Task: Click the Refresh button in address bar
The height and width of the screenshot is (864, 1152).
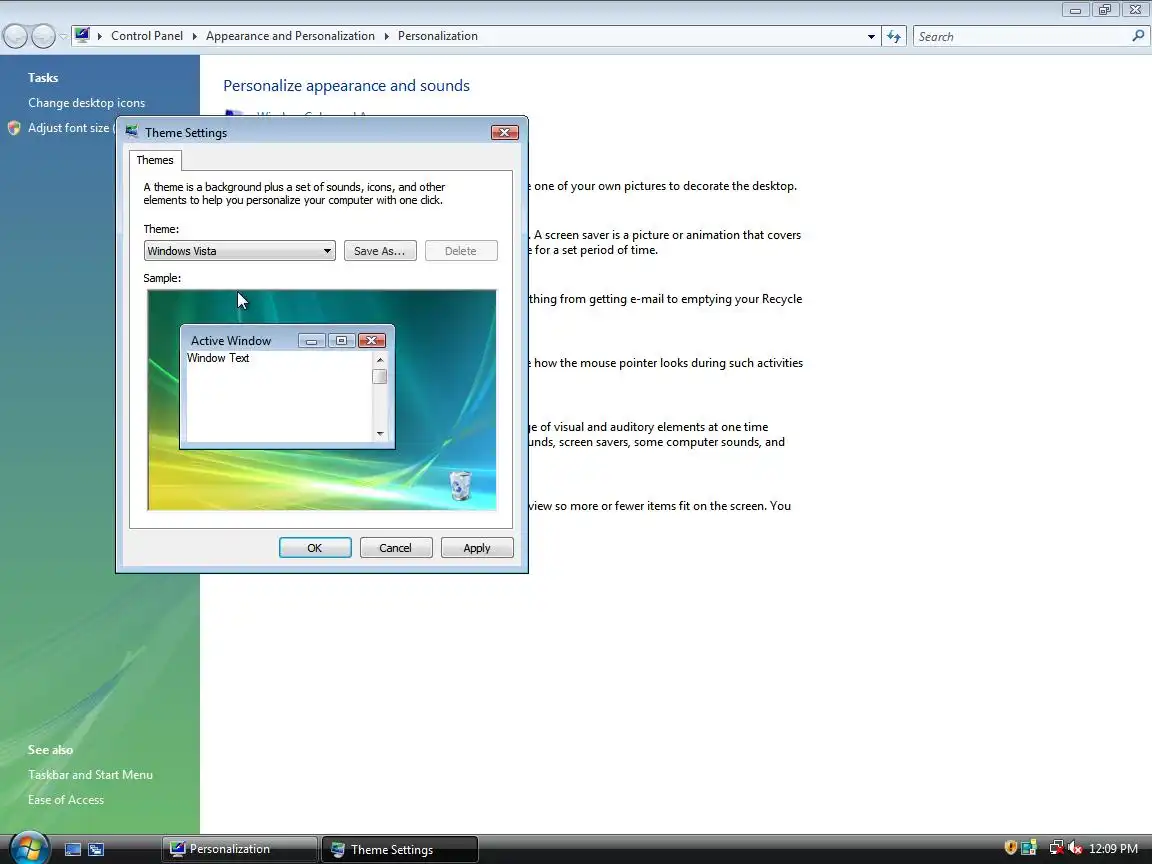Action: 893,36
